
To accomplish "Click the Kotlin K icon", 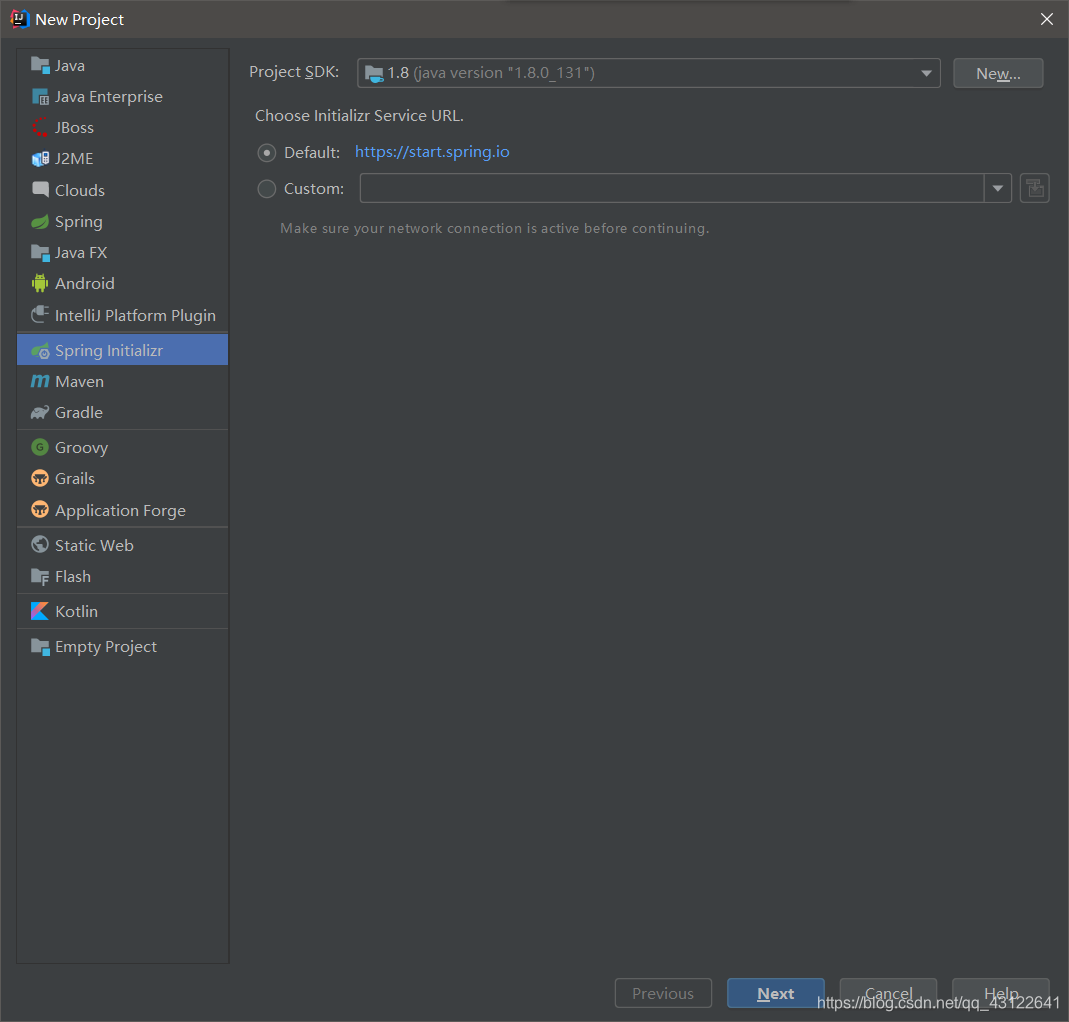I will point(40,612).
